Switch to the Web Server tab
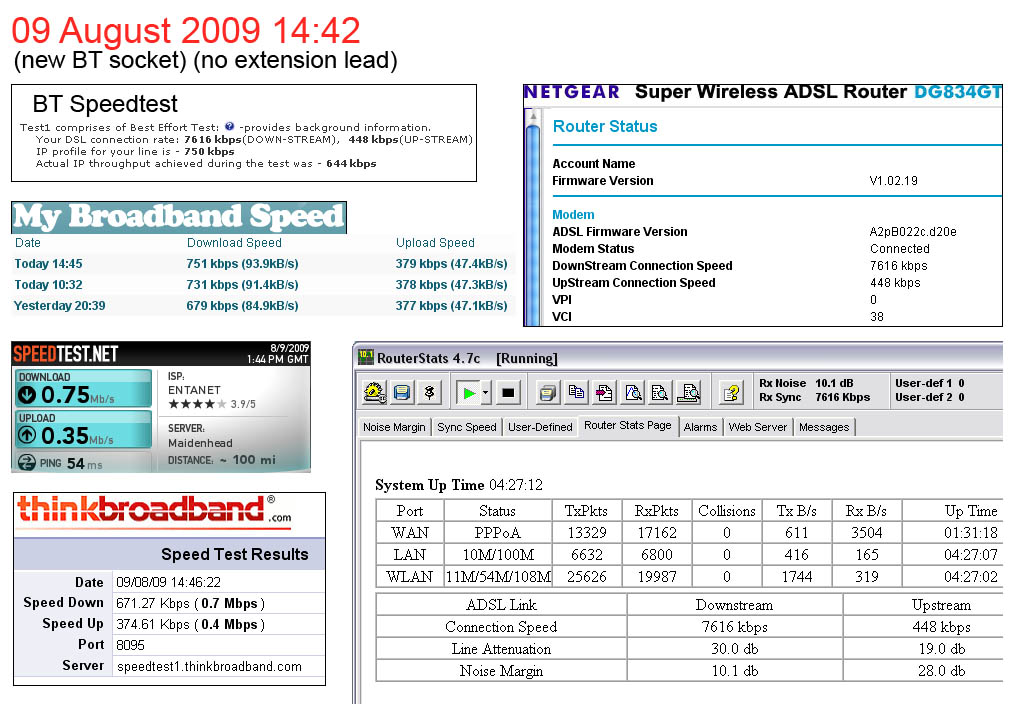The image size is (1016, 724). click(x=757, y=427)
